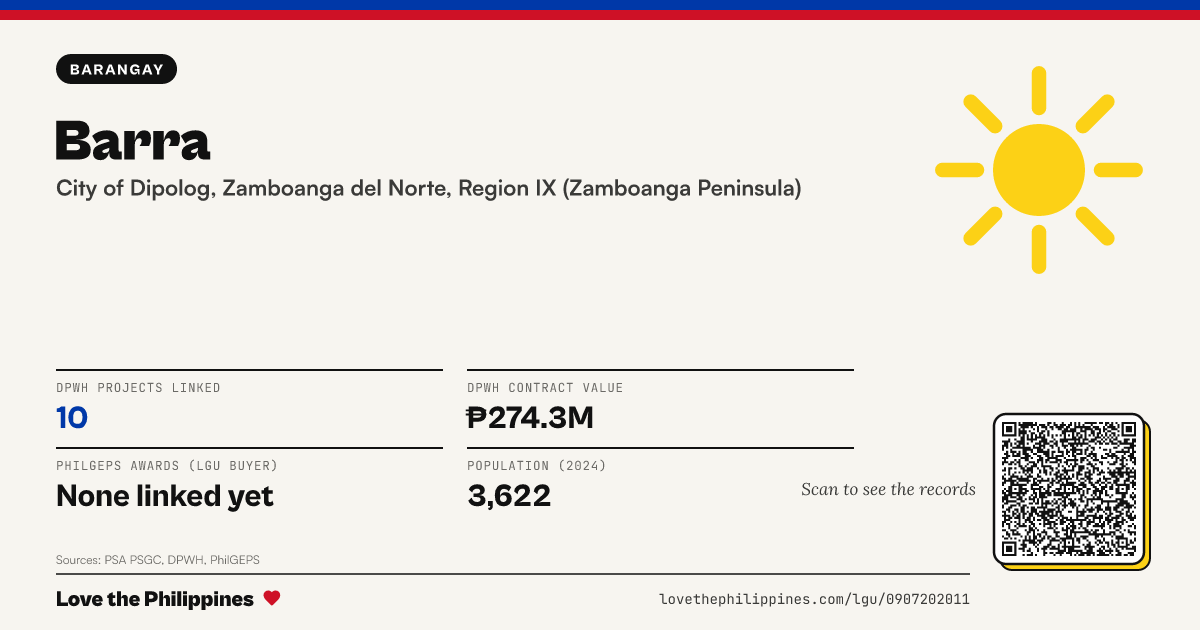Click the Scan to see the records caption
1200x630 pixels.
tap(888, 489)
